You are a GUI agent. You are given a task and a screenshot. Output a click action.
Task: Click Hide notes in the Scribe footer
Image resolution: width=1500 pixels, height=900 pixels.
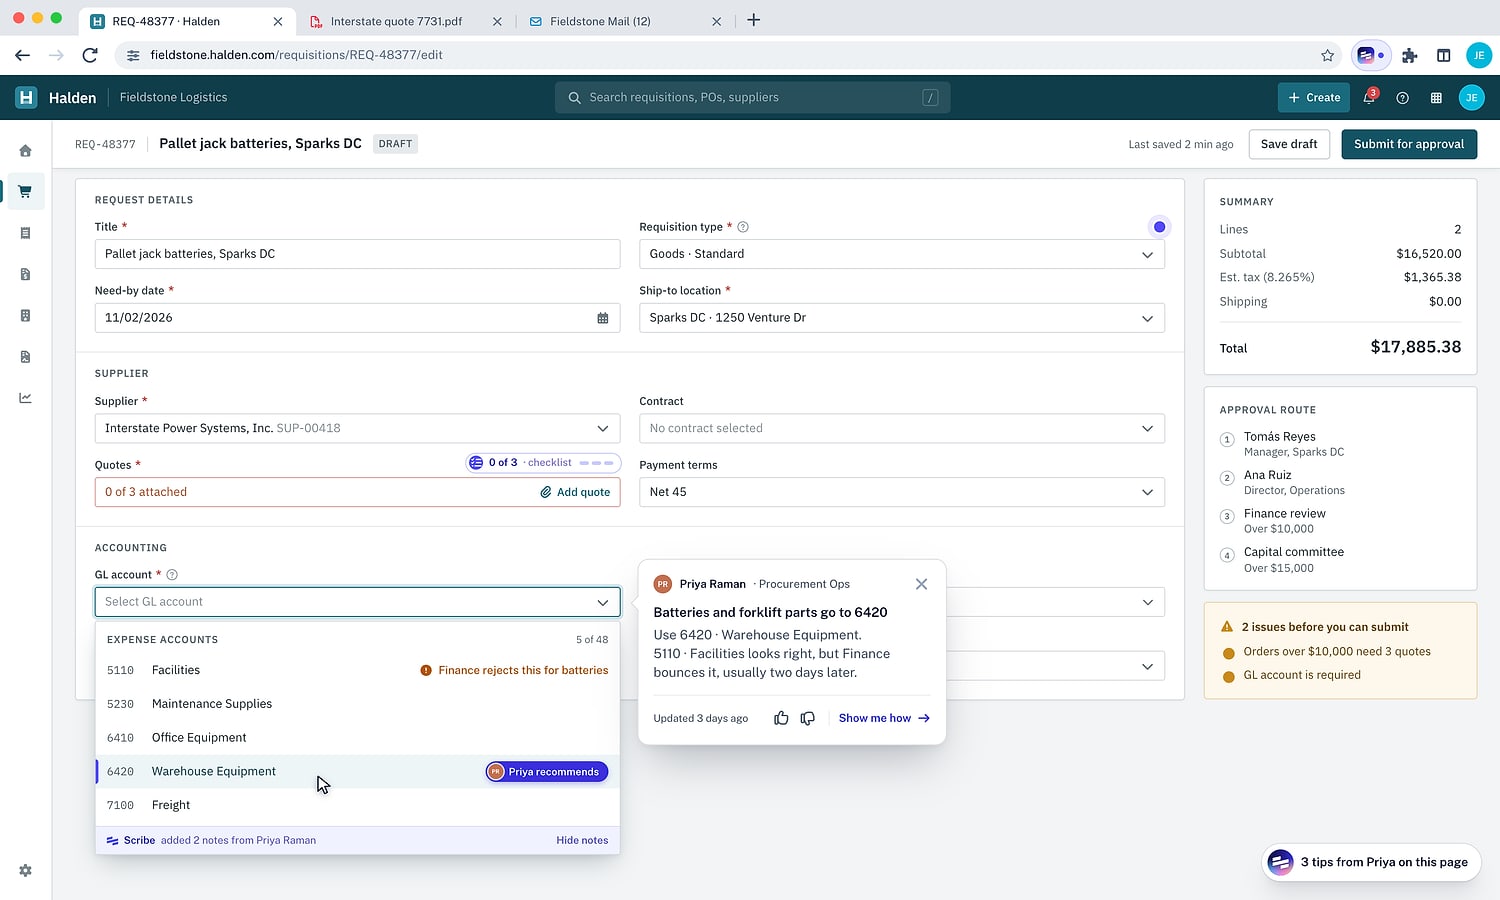pos(582,840)
